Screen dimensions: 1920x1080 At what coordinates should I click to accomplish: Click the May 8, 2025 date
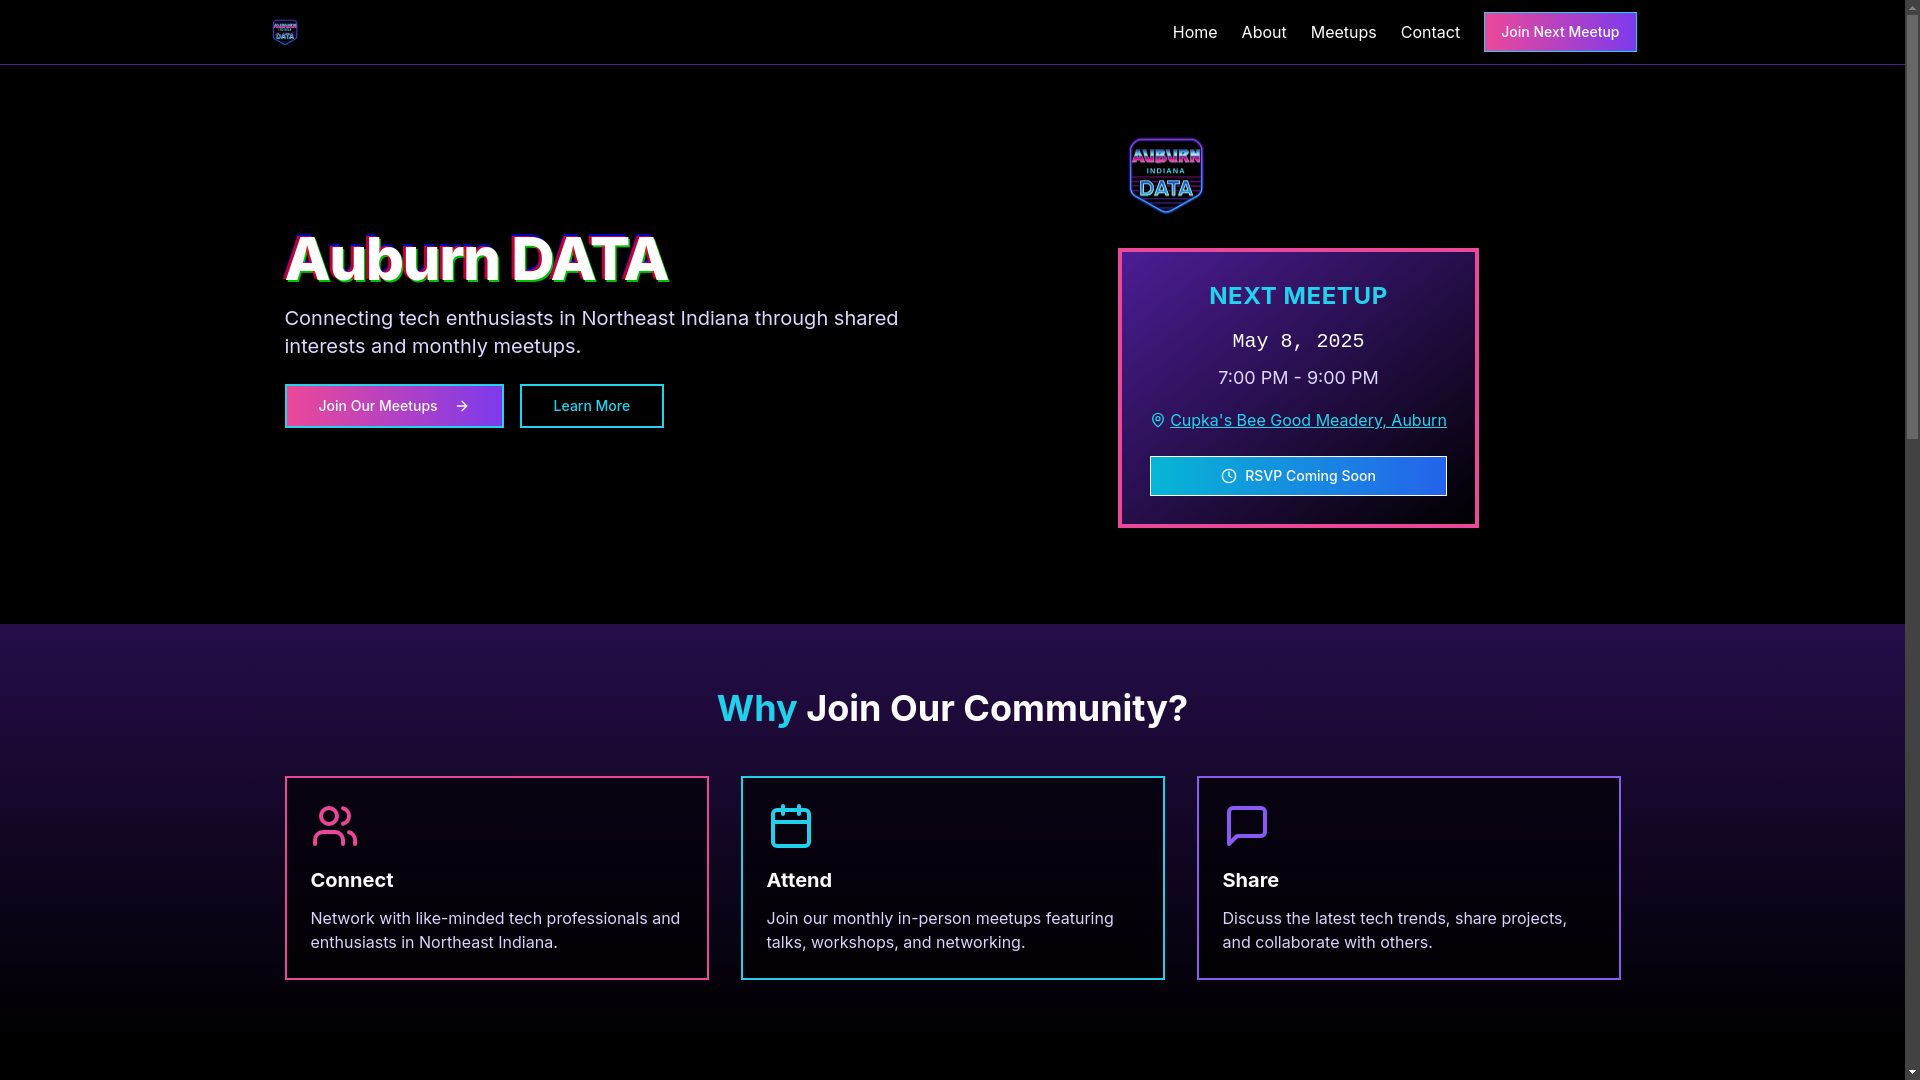[1298, 342]
